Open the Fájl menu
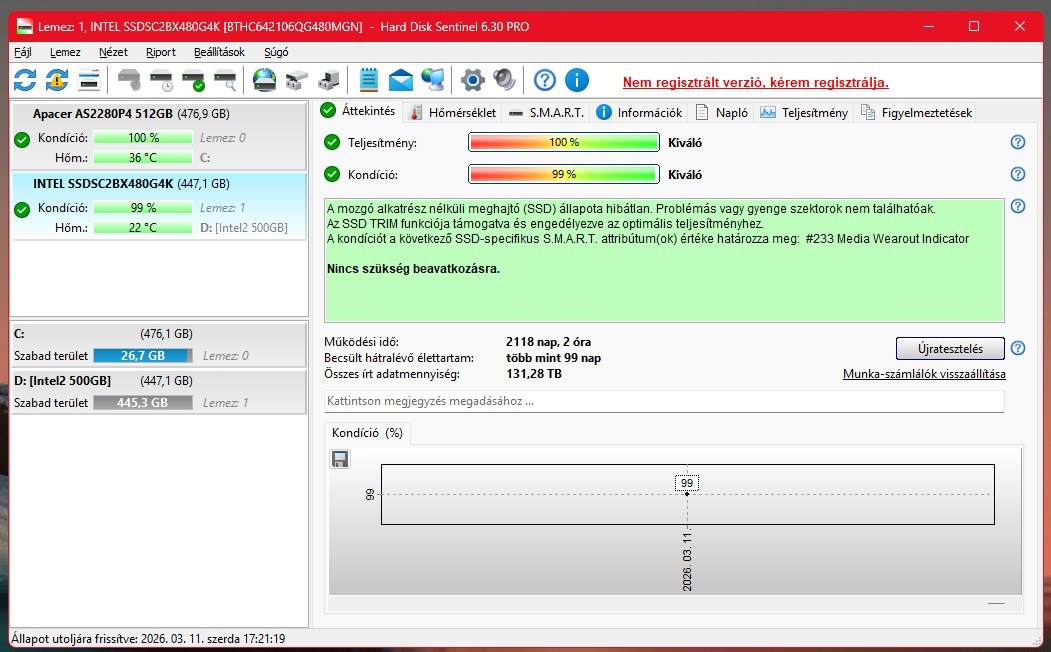 (23, 52)
